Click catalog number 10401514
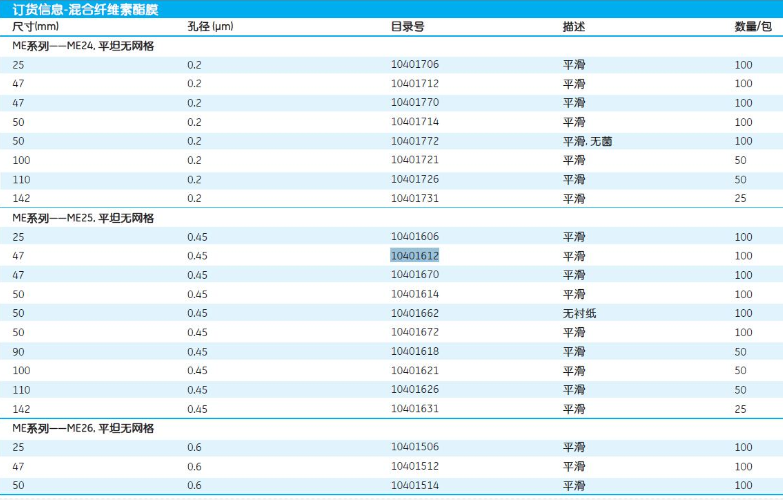The width and height of the screenshot is (783, 500). pyautogui.click(x=414, y=485)
